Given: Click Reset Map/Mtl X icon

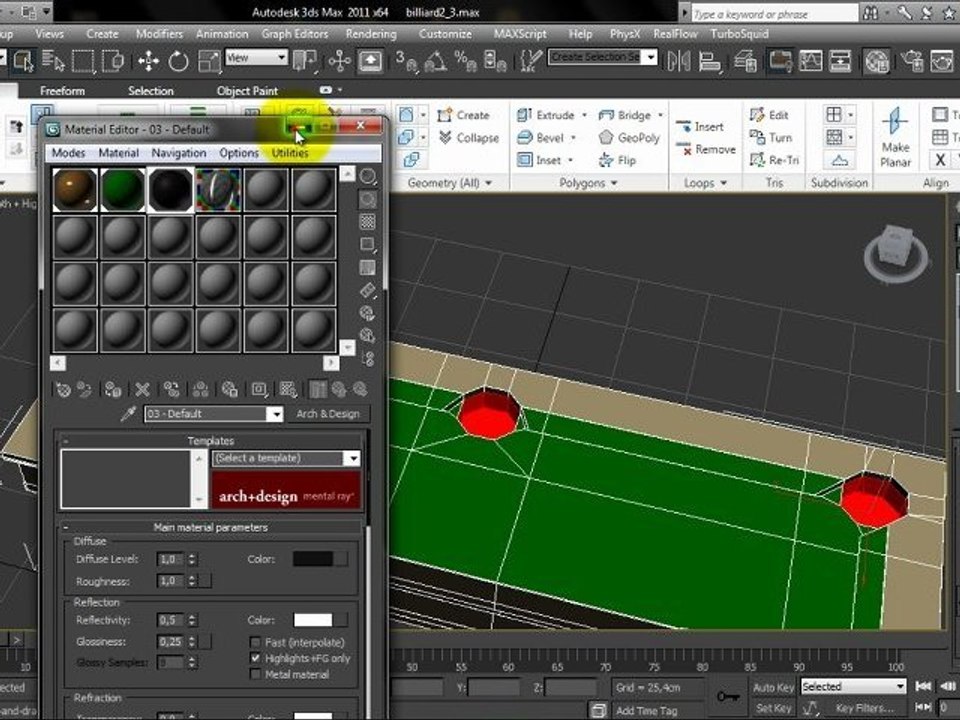Looking at the screenshot, I should click(142, 389).
